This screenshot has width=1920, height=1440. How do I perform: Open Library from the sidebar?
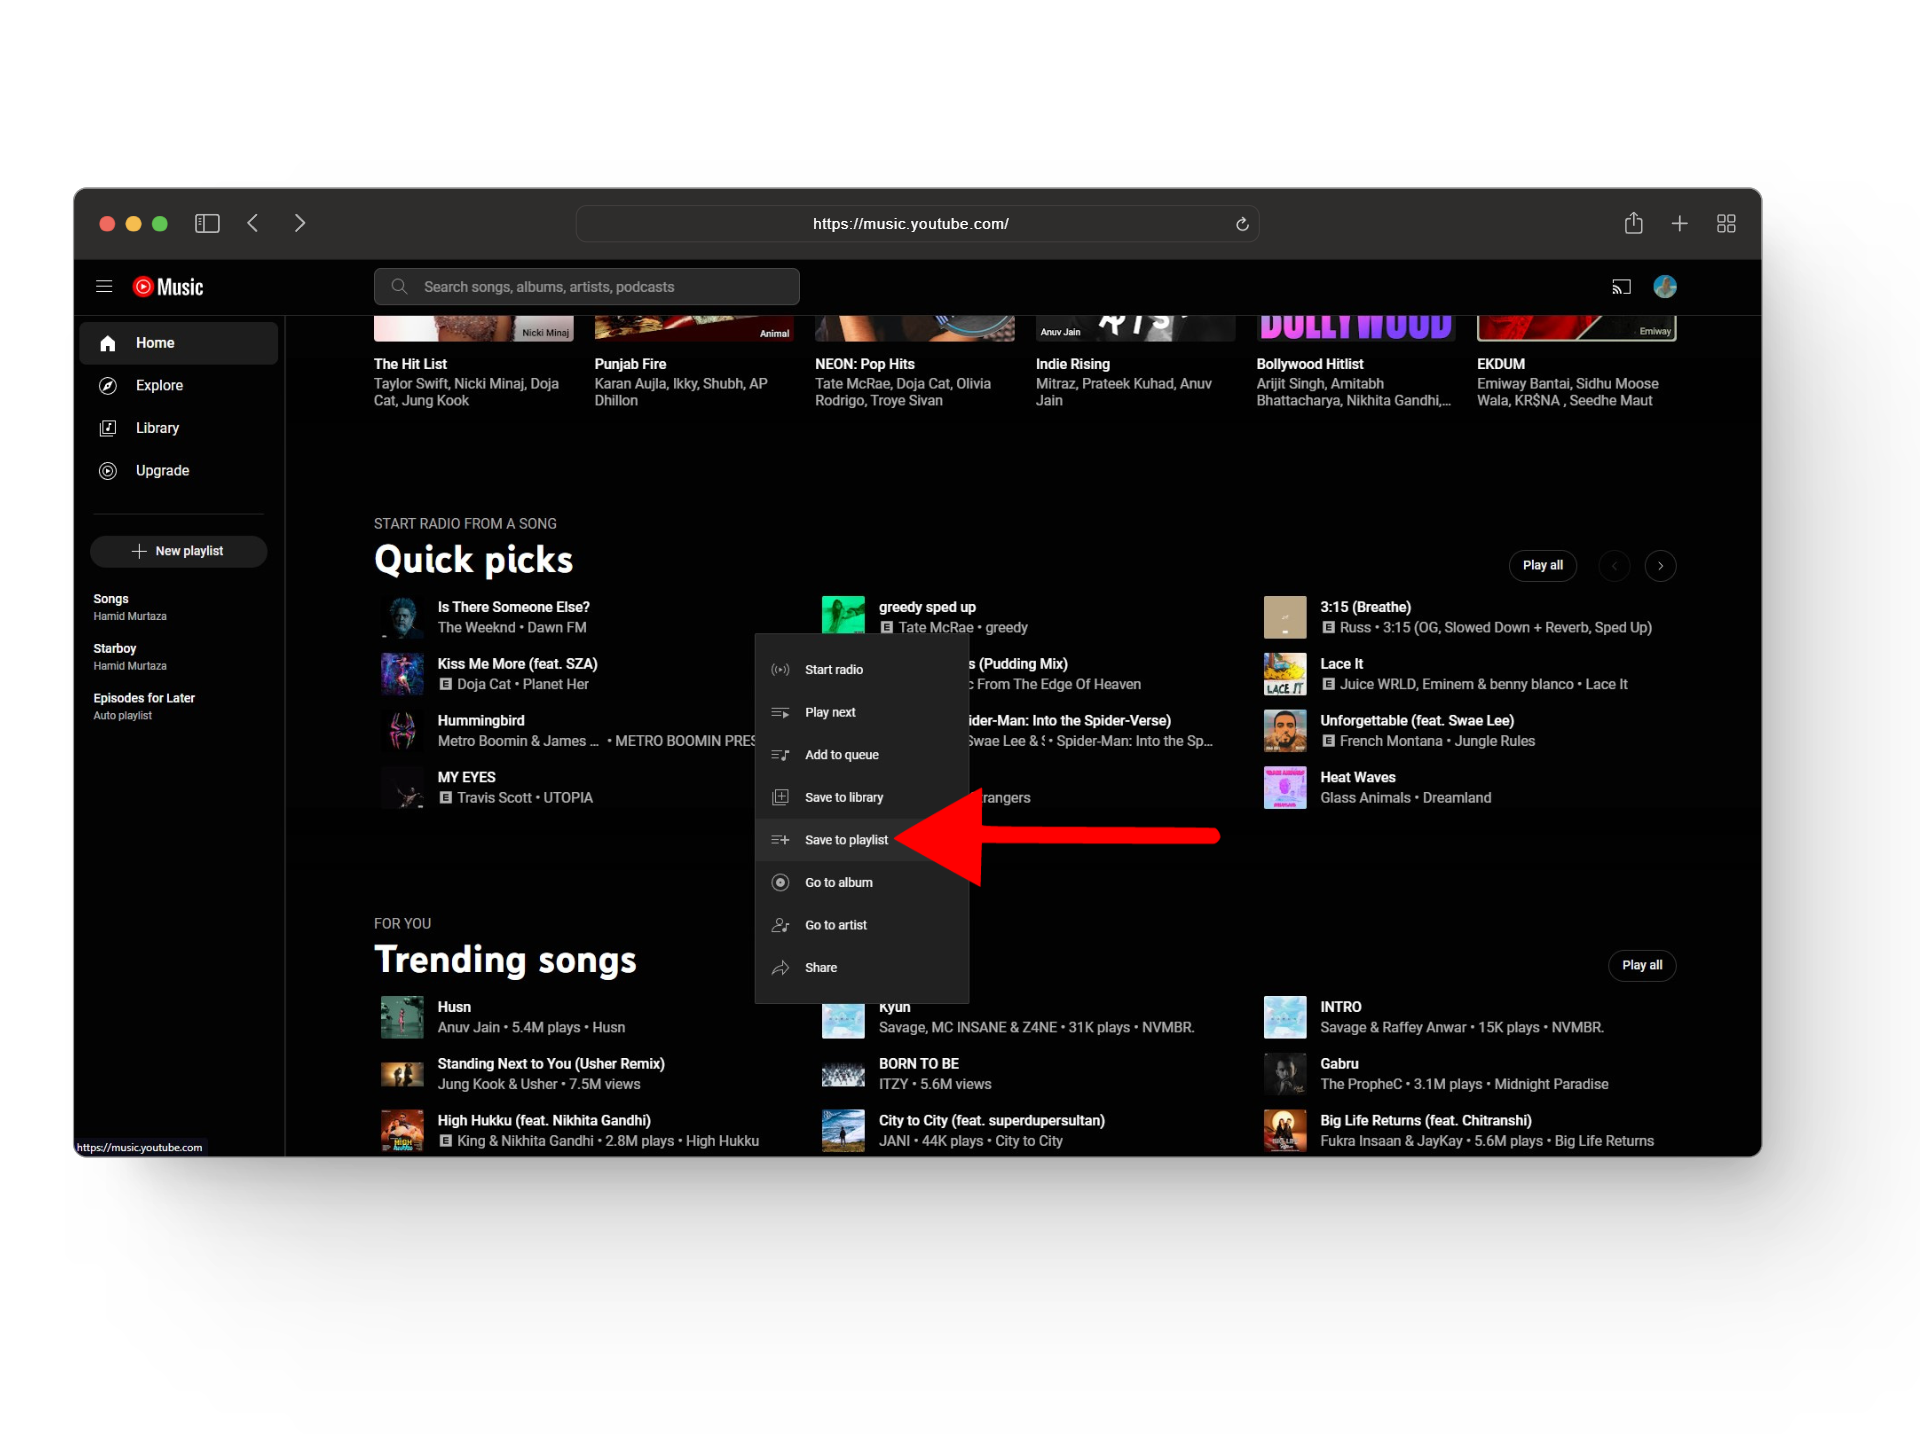[x=157, y=428]
